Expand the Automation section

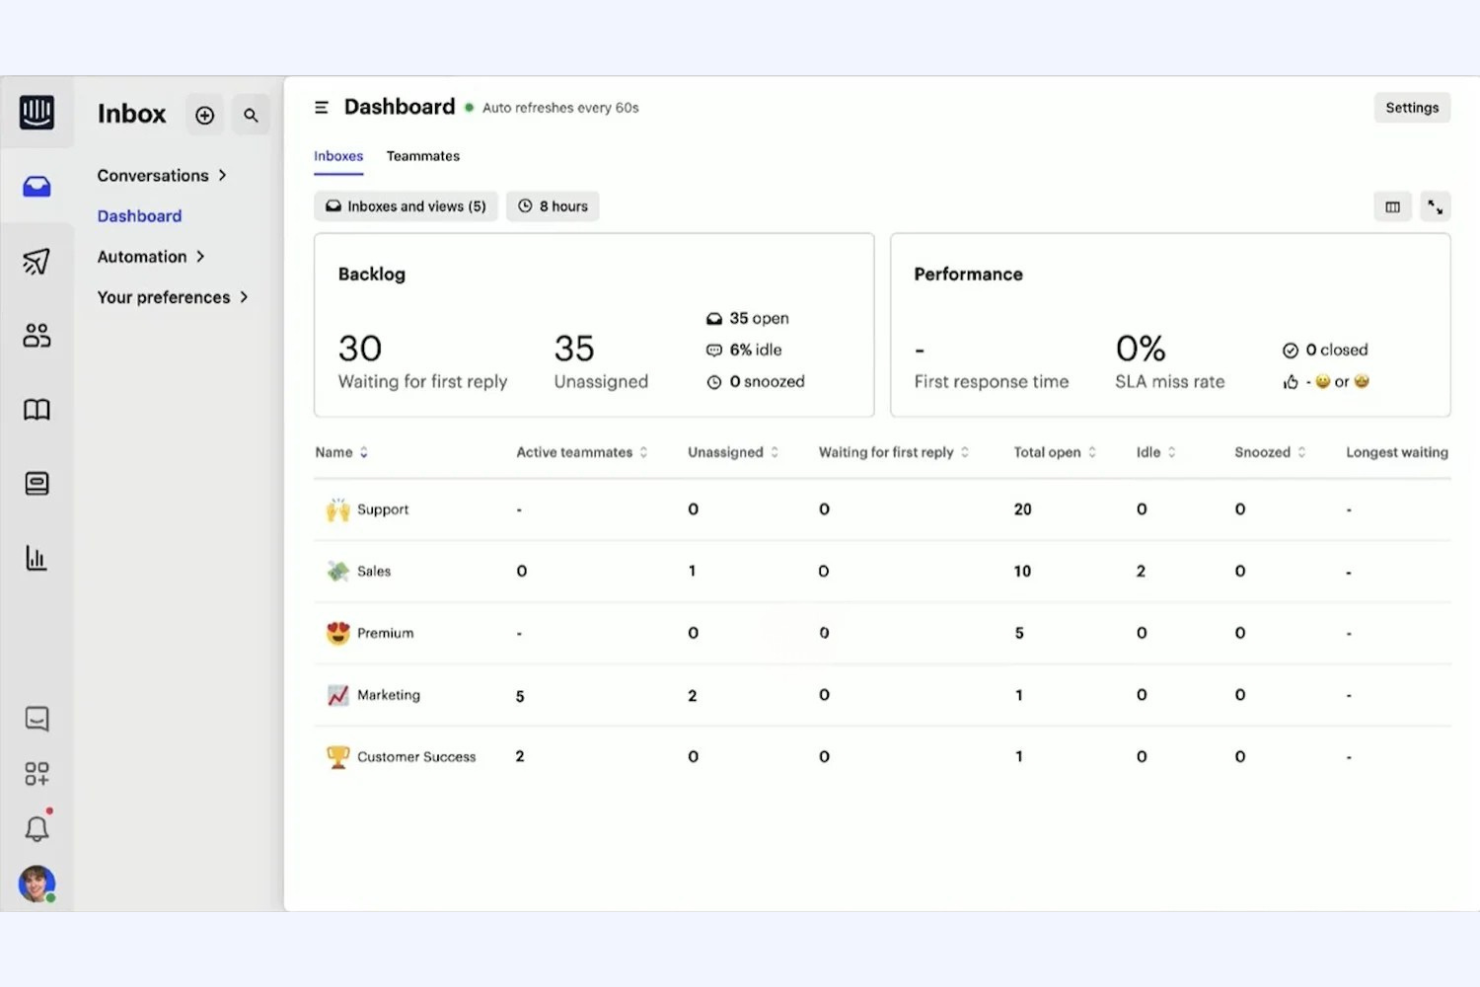point(151,256)
